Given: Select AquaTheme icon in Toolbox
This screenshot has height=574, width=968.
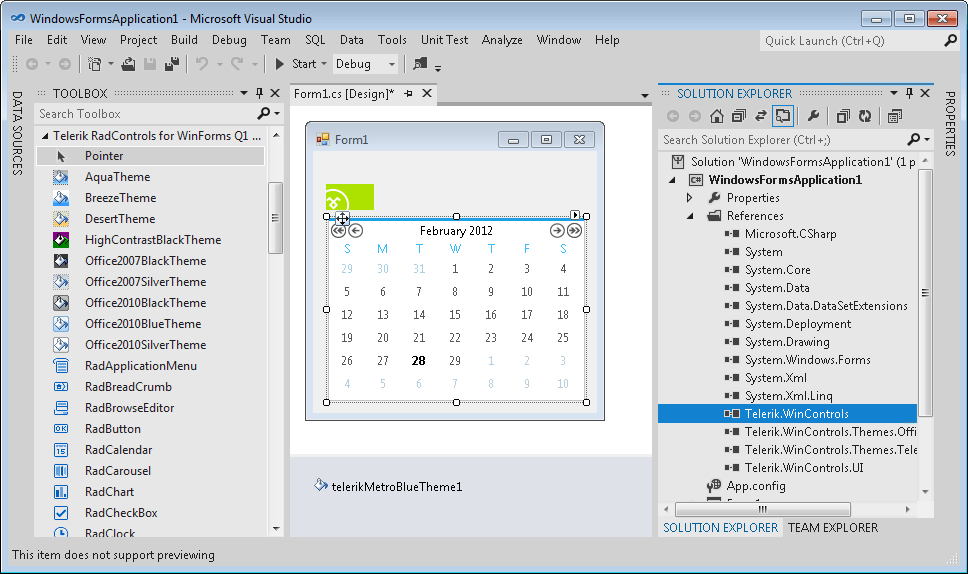Looking at the screenshot, I should pos(60,177).
